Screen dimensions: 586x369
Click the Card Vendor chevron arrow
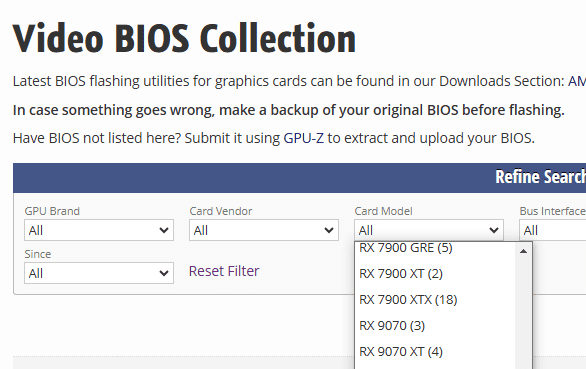point(329,230)
